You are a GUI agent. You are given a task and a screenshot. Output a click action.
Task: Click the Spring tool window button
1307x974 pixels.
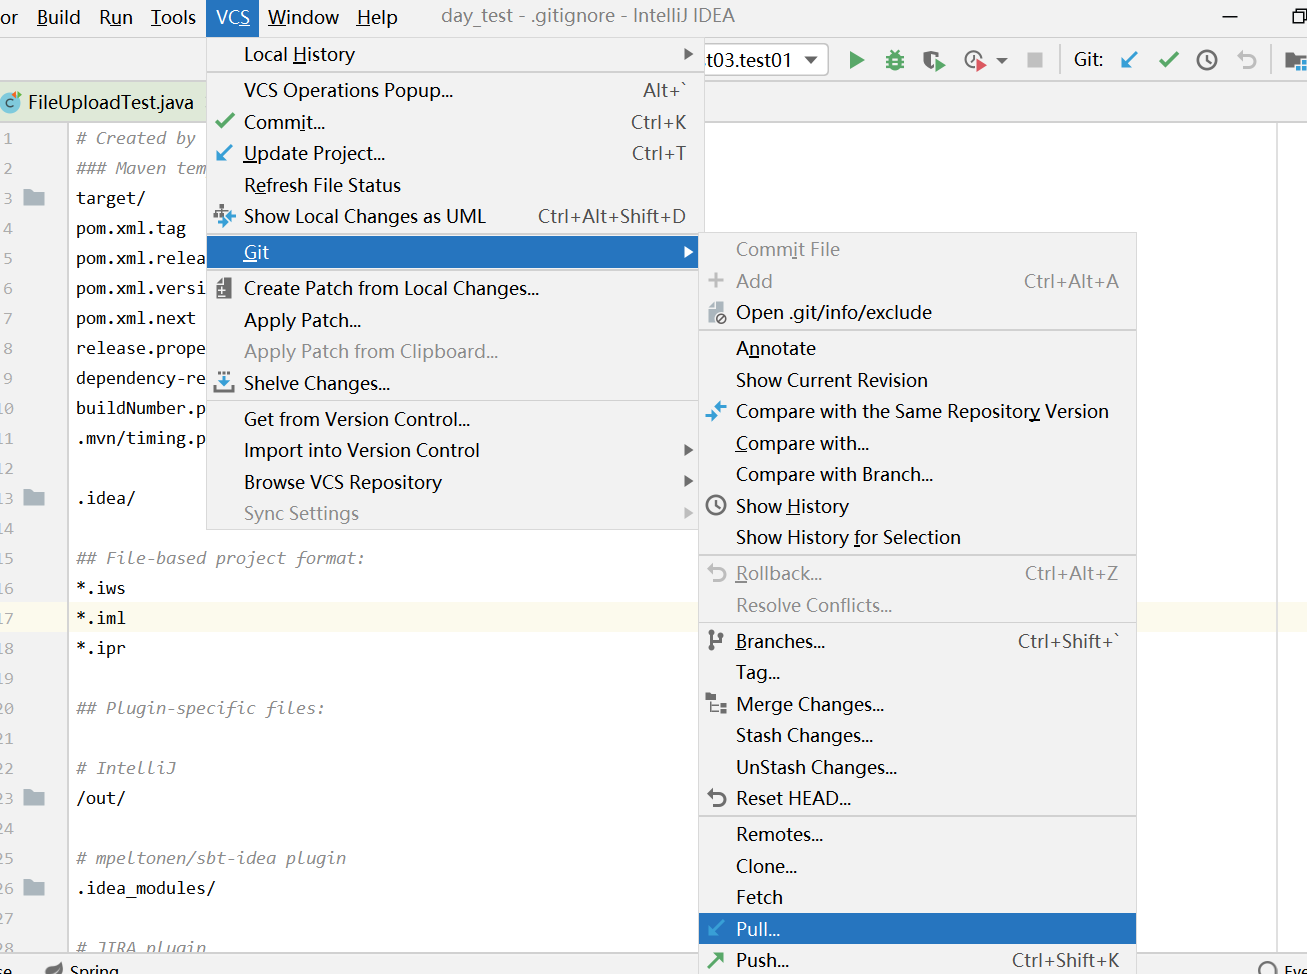pos(84,968)
